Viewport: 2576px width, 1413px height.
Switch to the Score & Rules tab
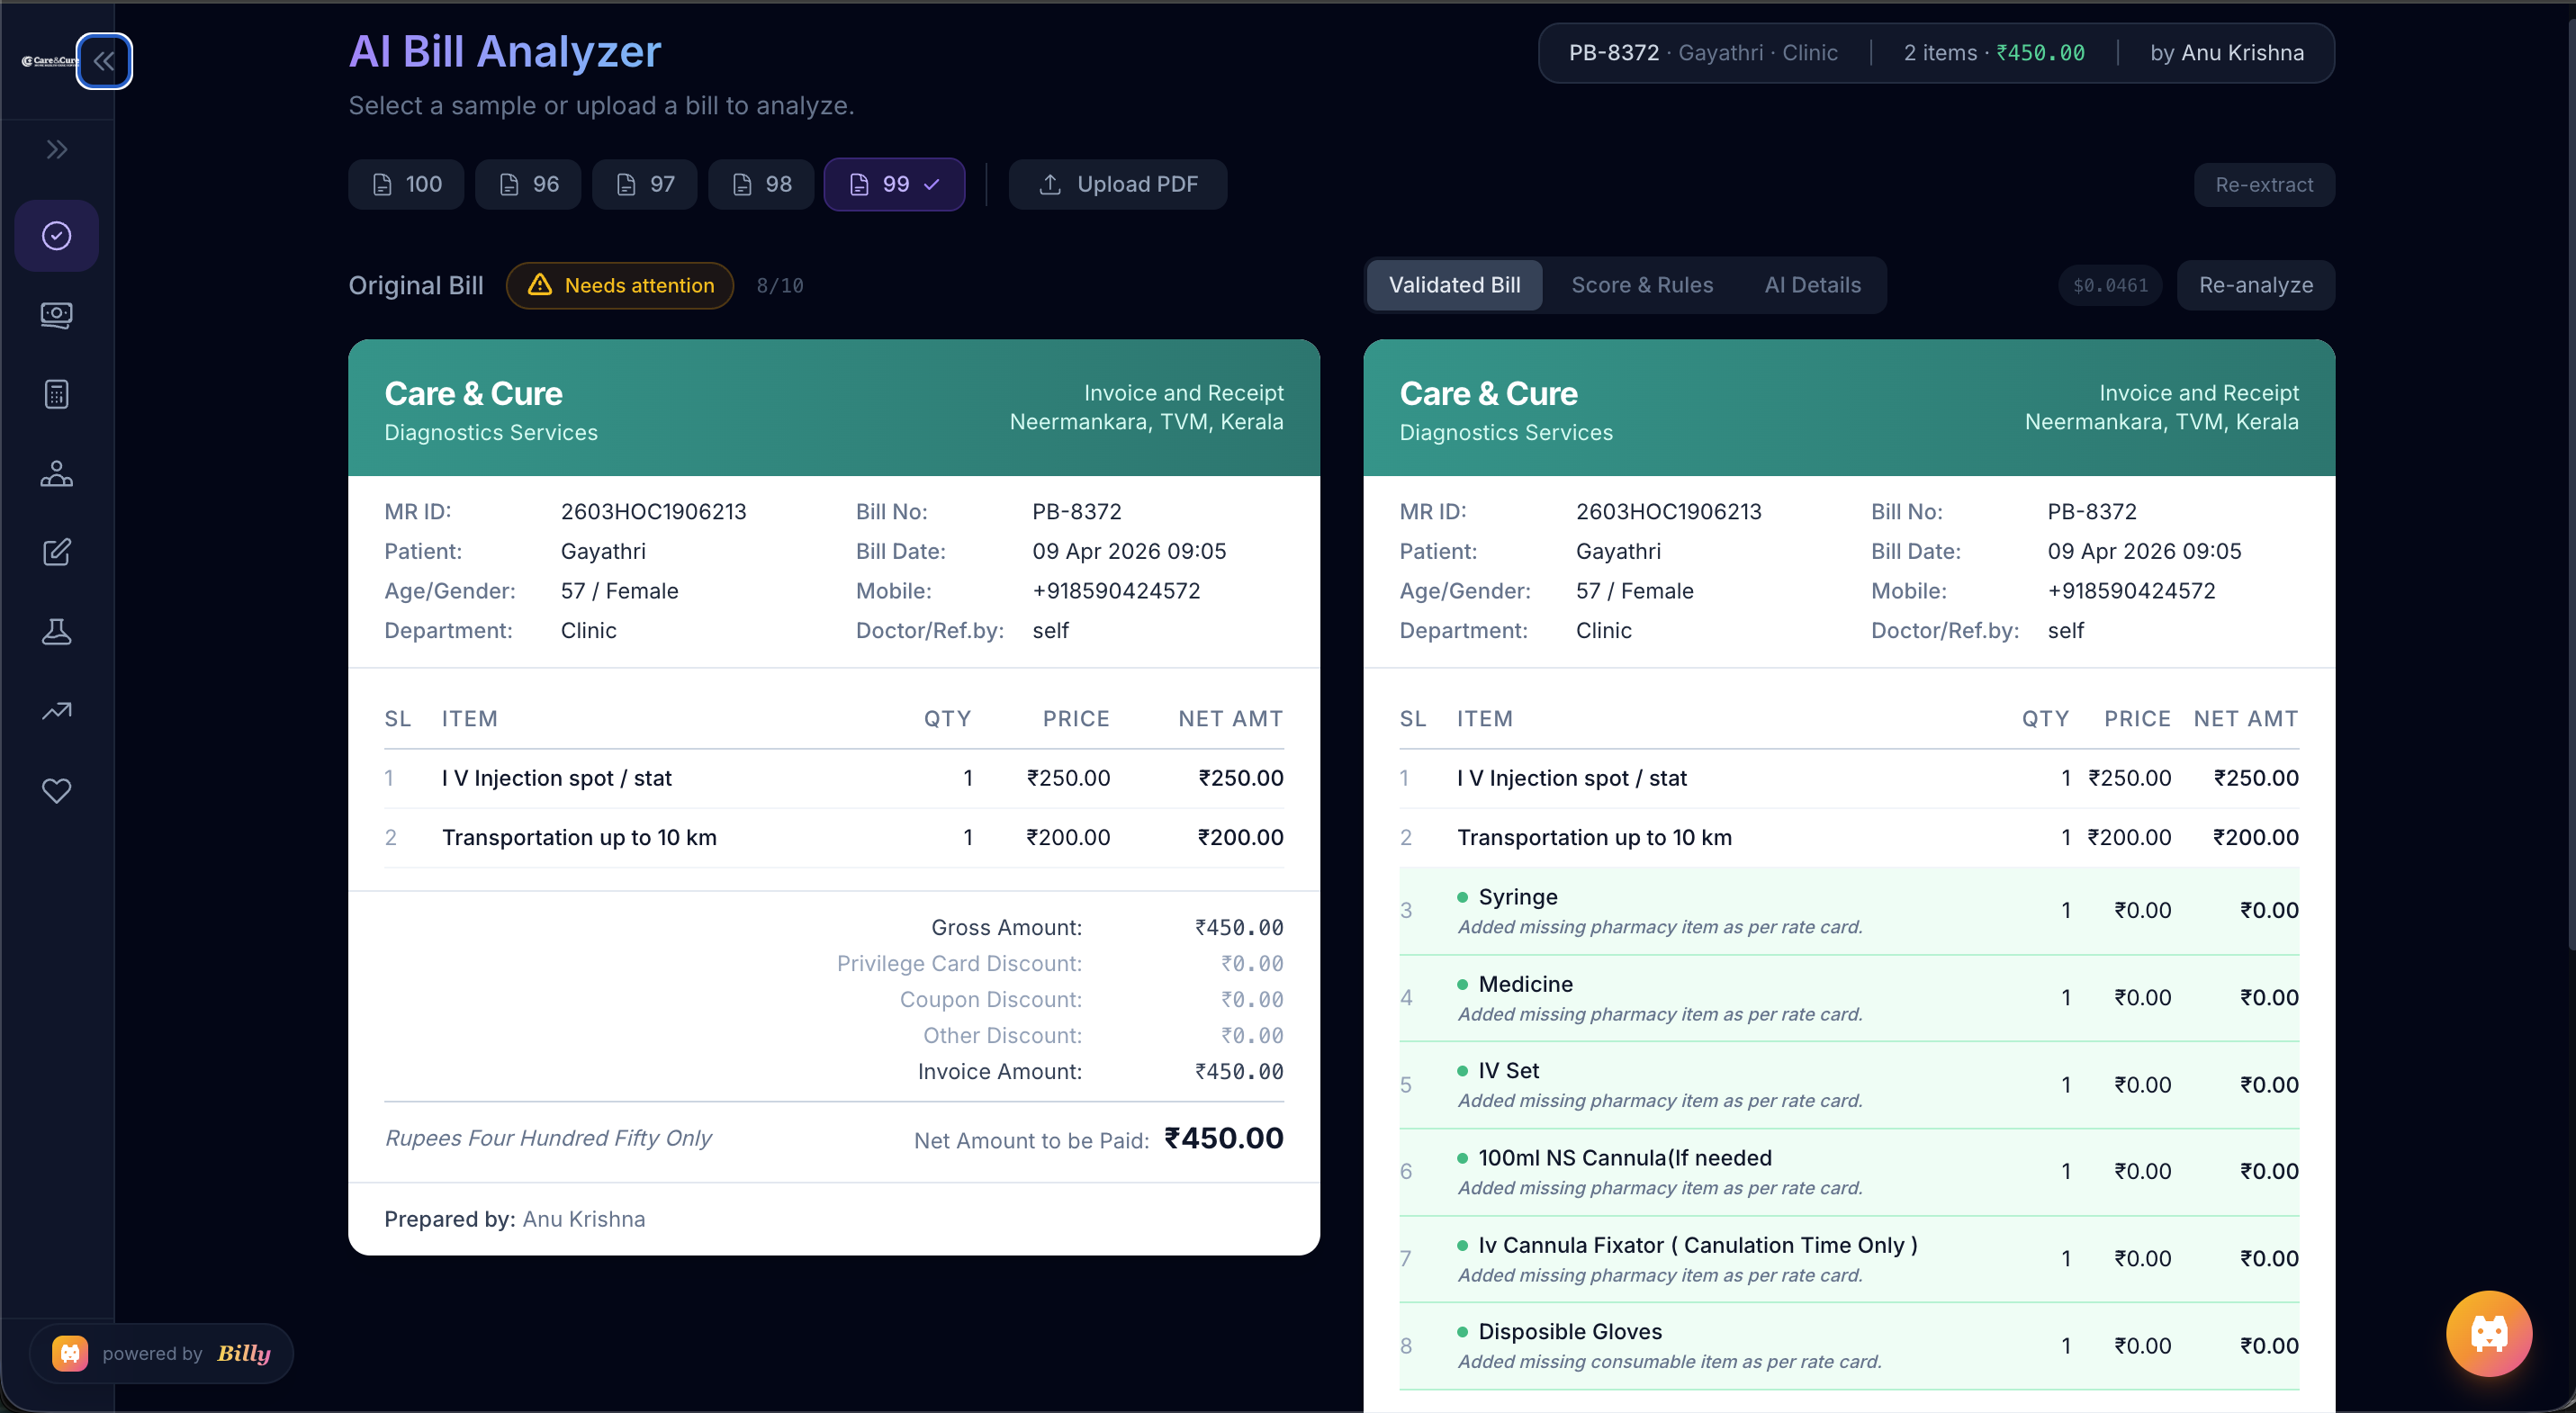(1641, 285)
